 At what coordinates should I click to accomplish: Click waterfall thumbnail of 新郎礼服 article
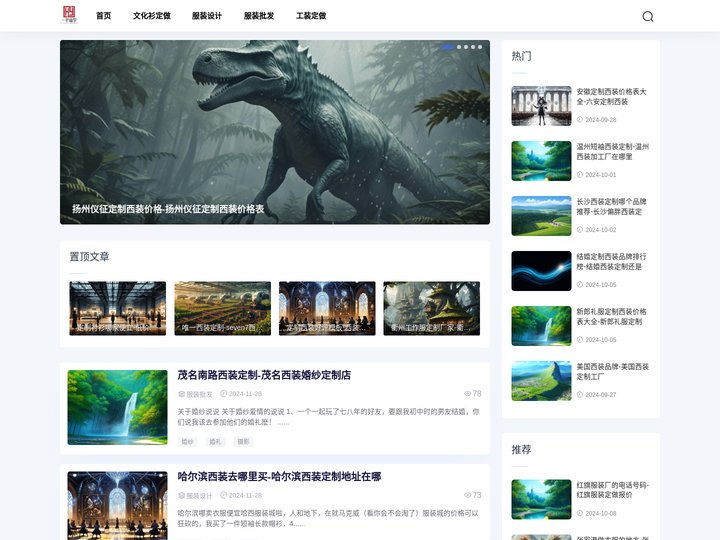[x=541, y=326]
